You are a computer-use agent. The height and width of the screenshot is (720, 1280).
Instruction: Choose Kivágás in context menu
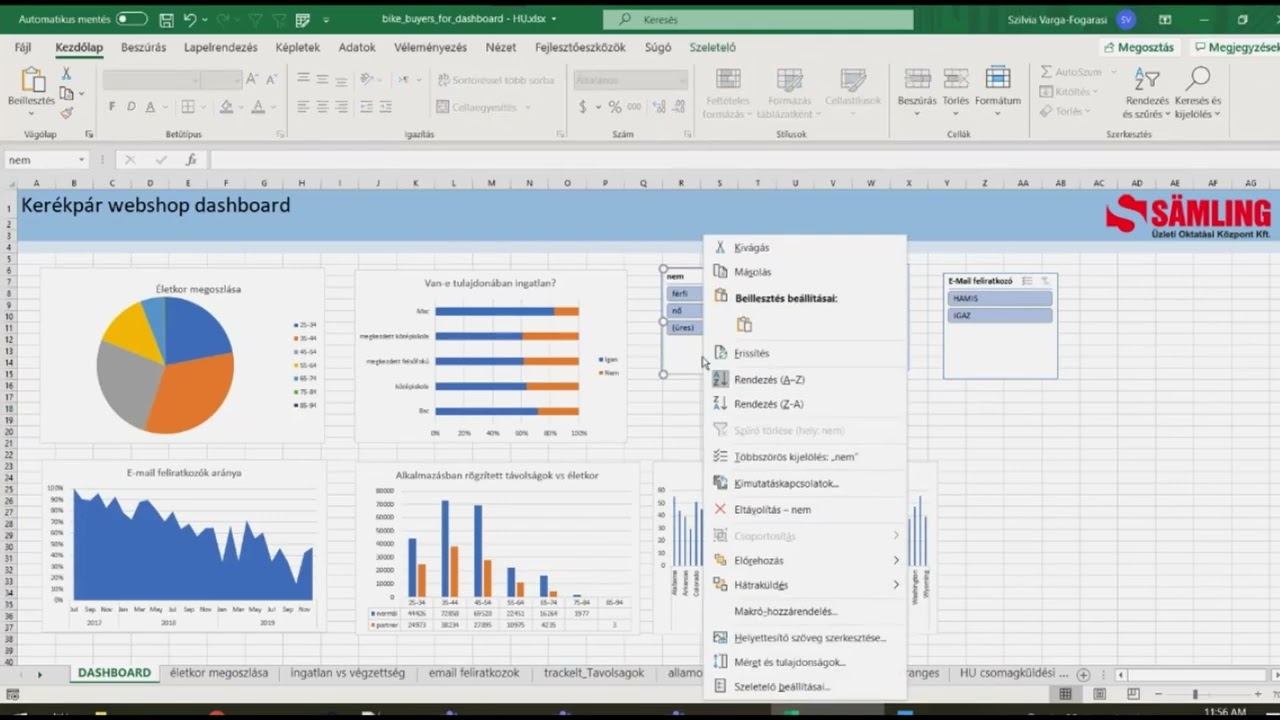tap(805, 247)
